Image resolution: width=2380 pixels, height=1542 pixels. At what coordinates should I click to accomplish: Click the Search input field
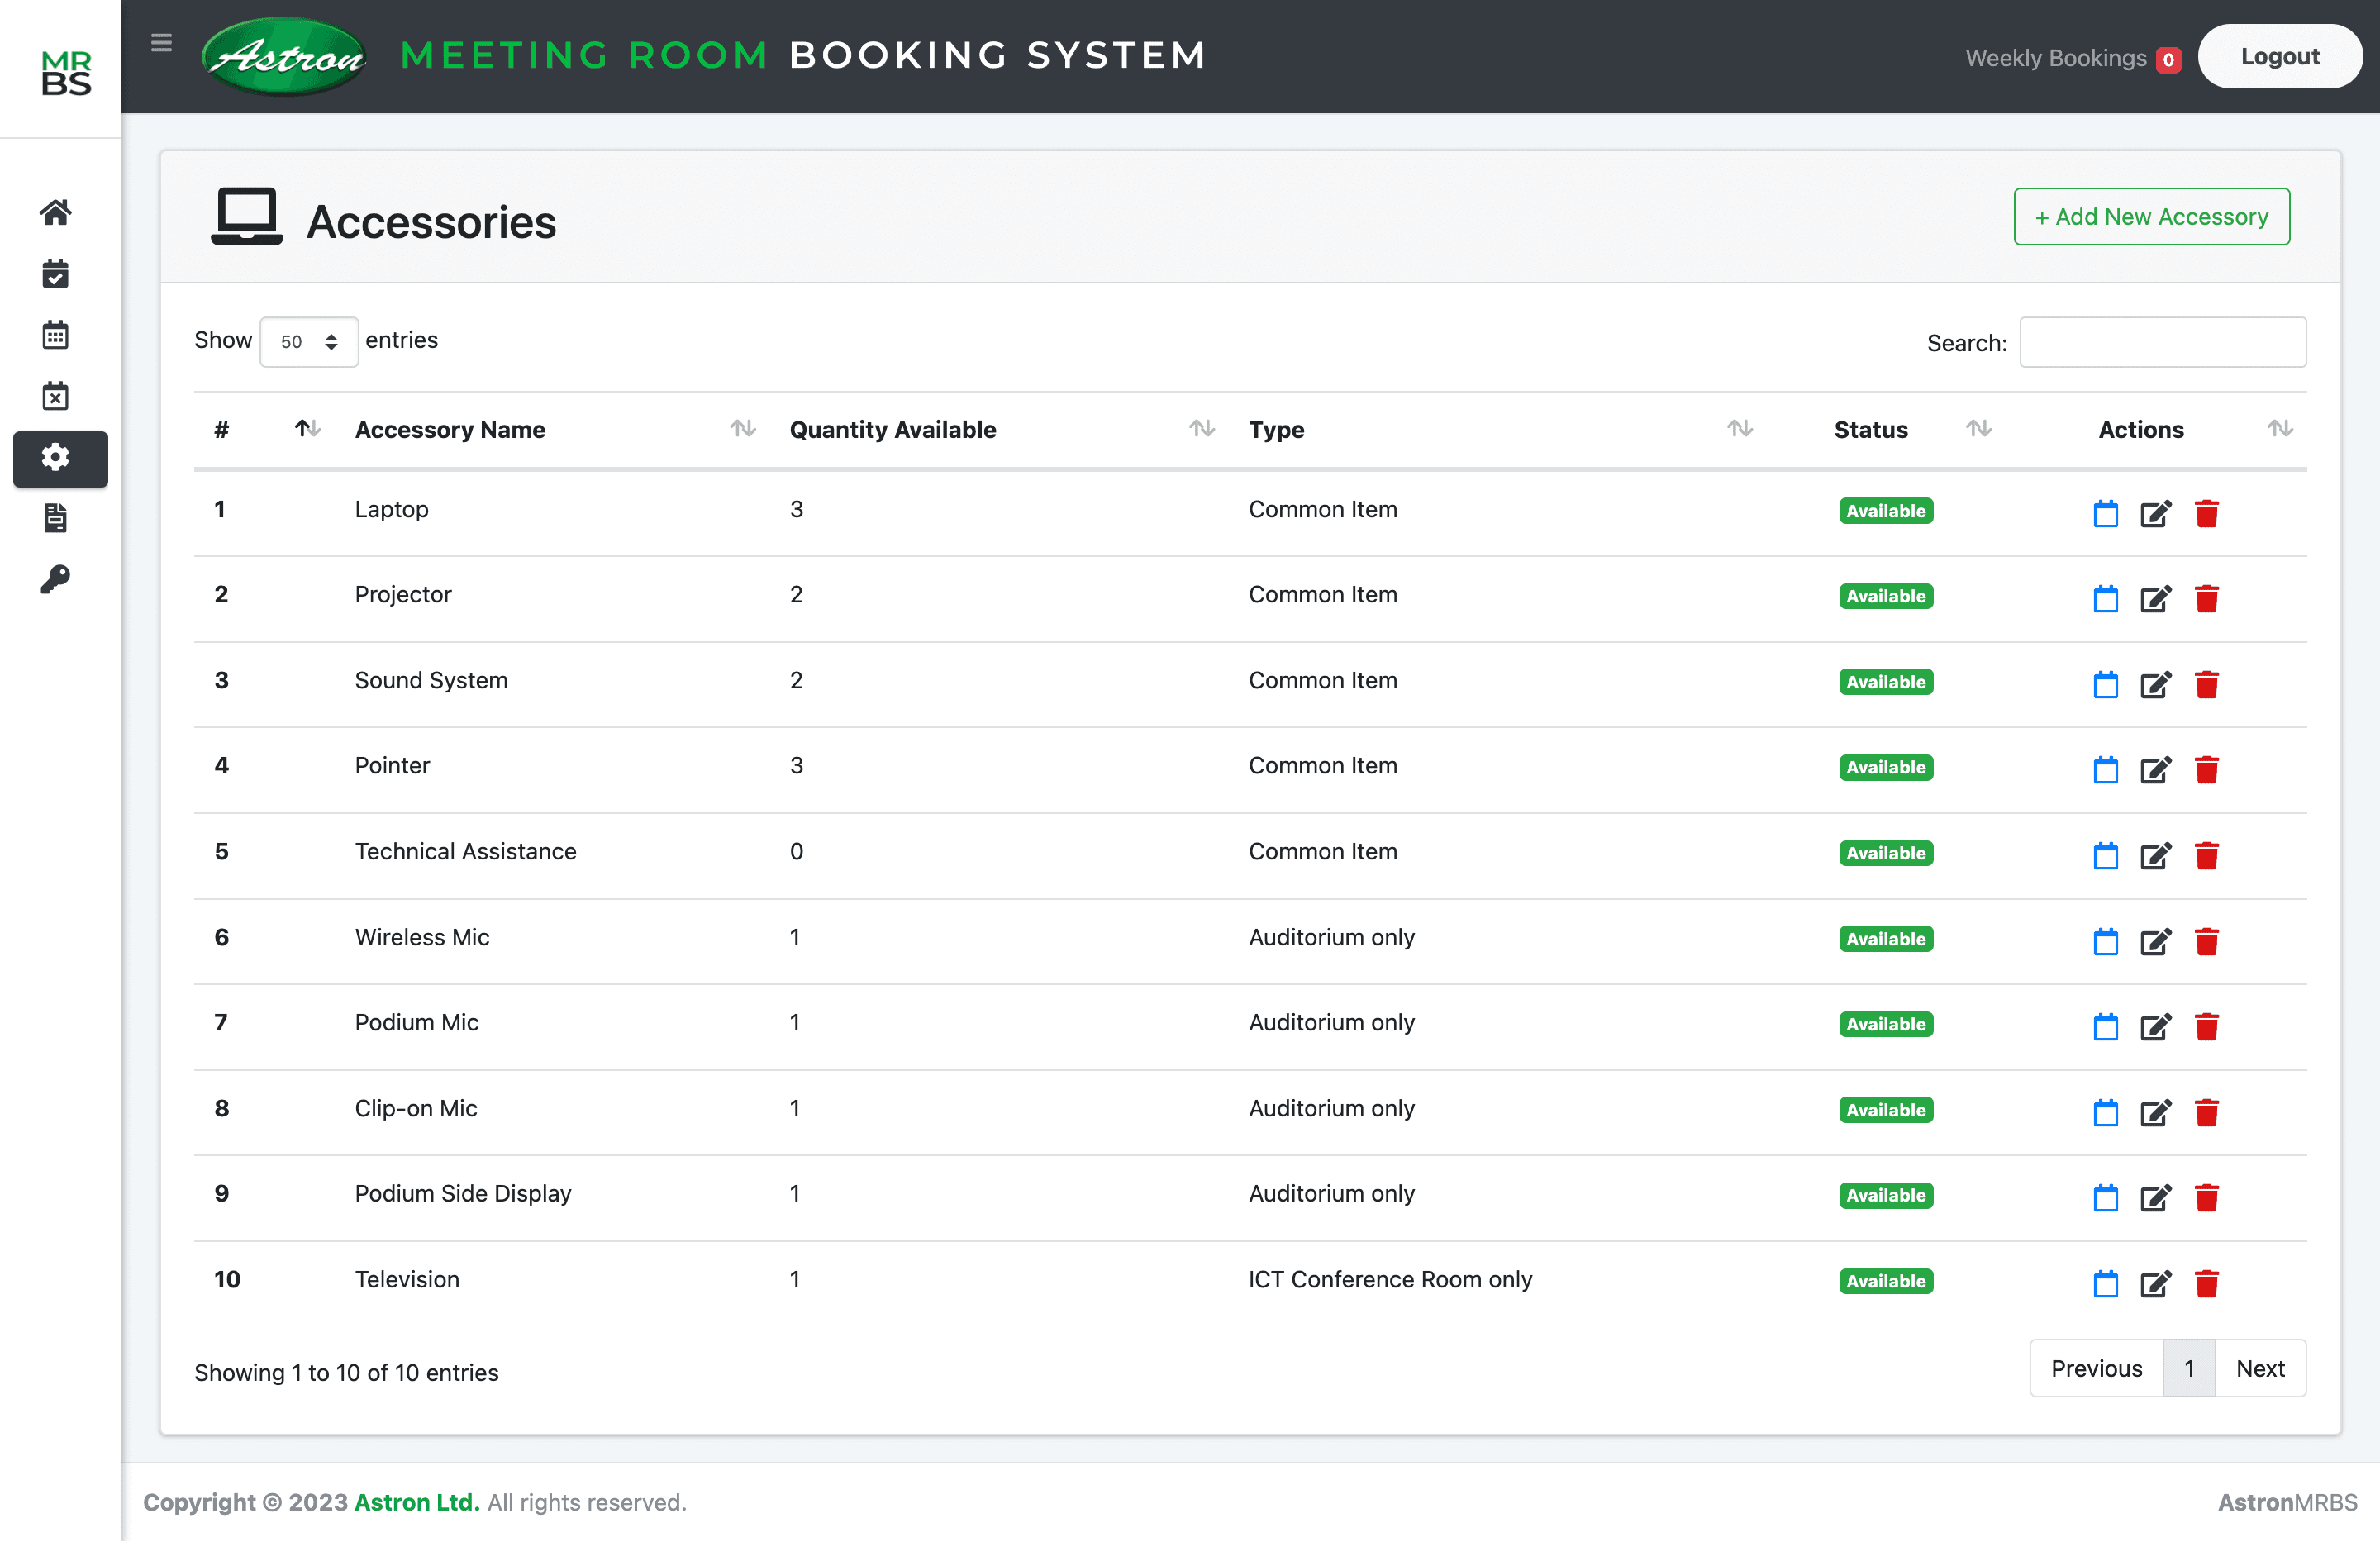click(2162, 343)
